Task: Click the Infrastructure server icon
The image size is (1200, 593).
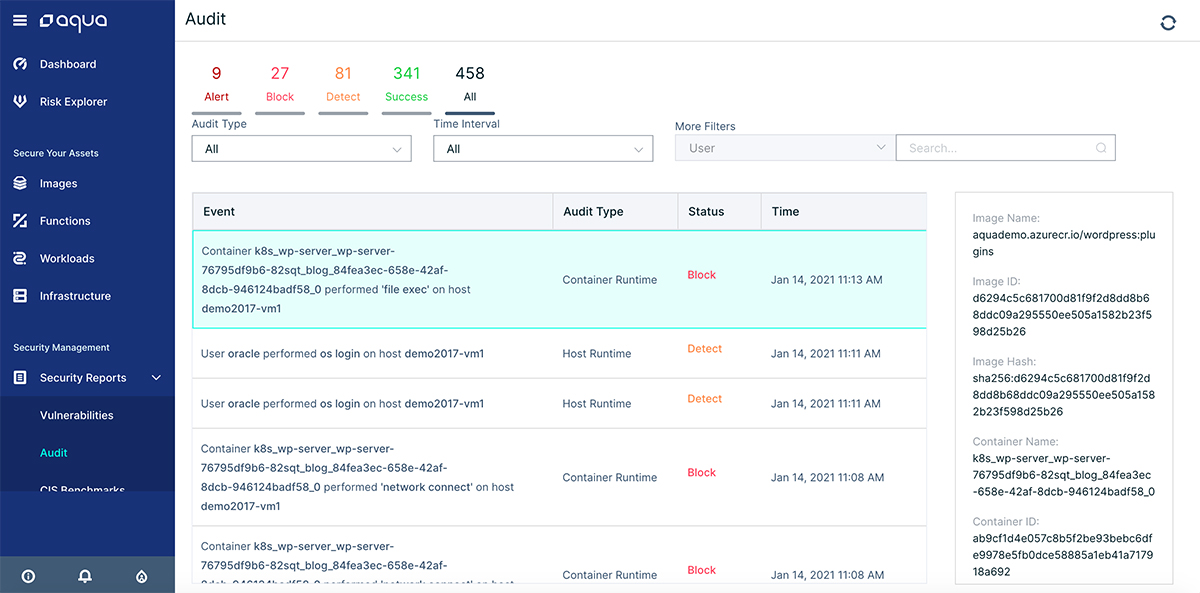Action: coord(20,296)
